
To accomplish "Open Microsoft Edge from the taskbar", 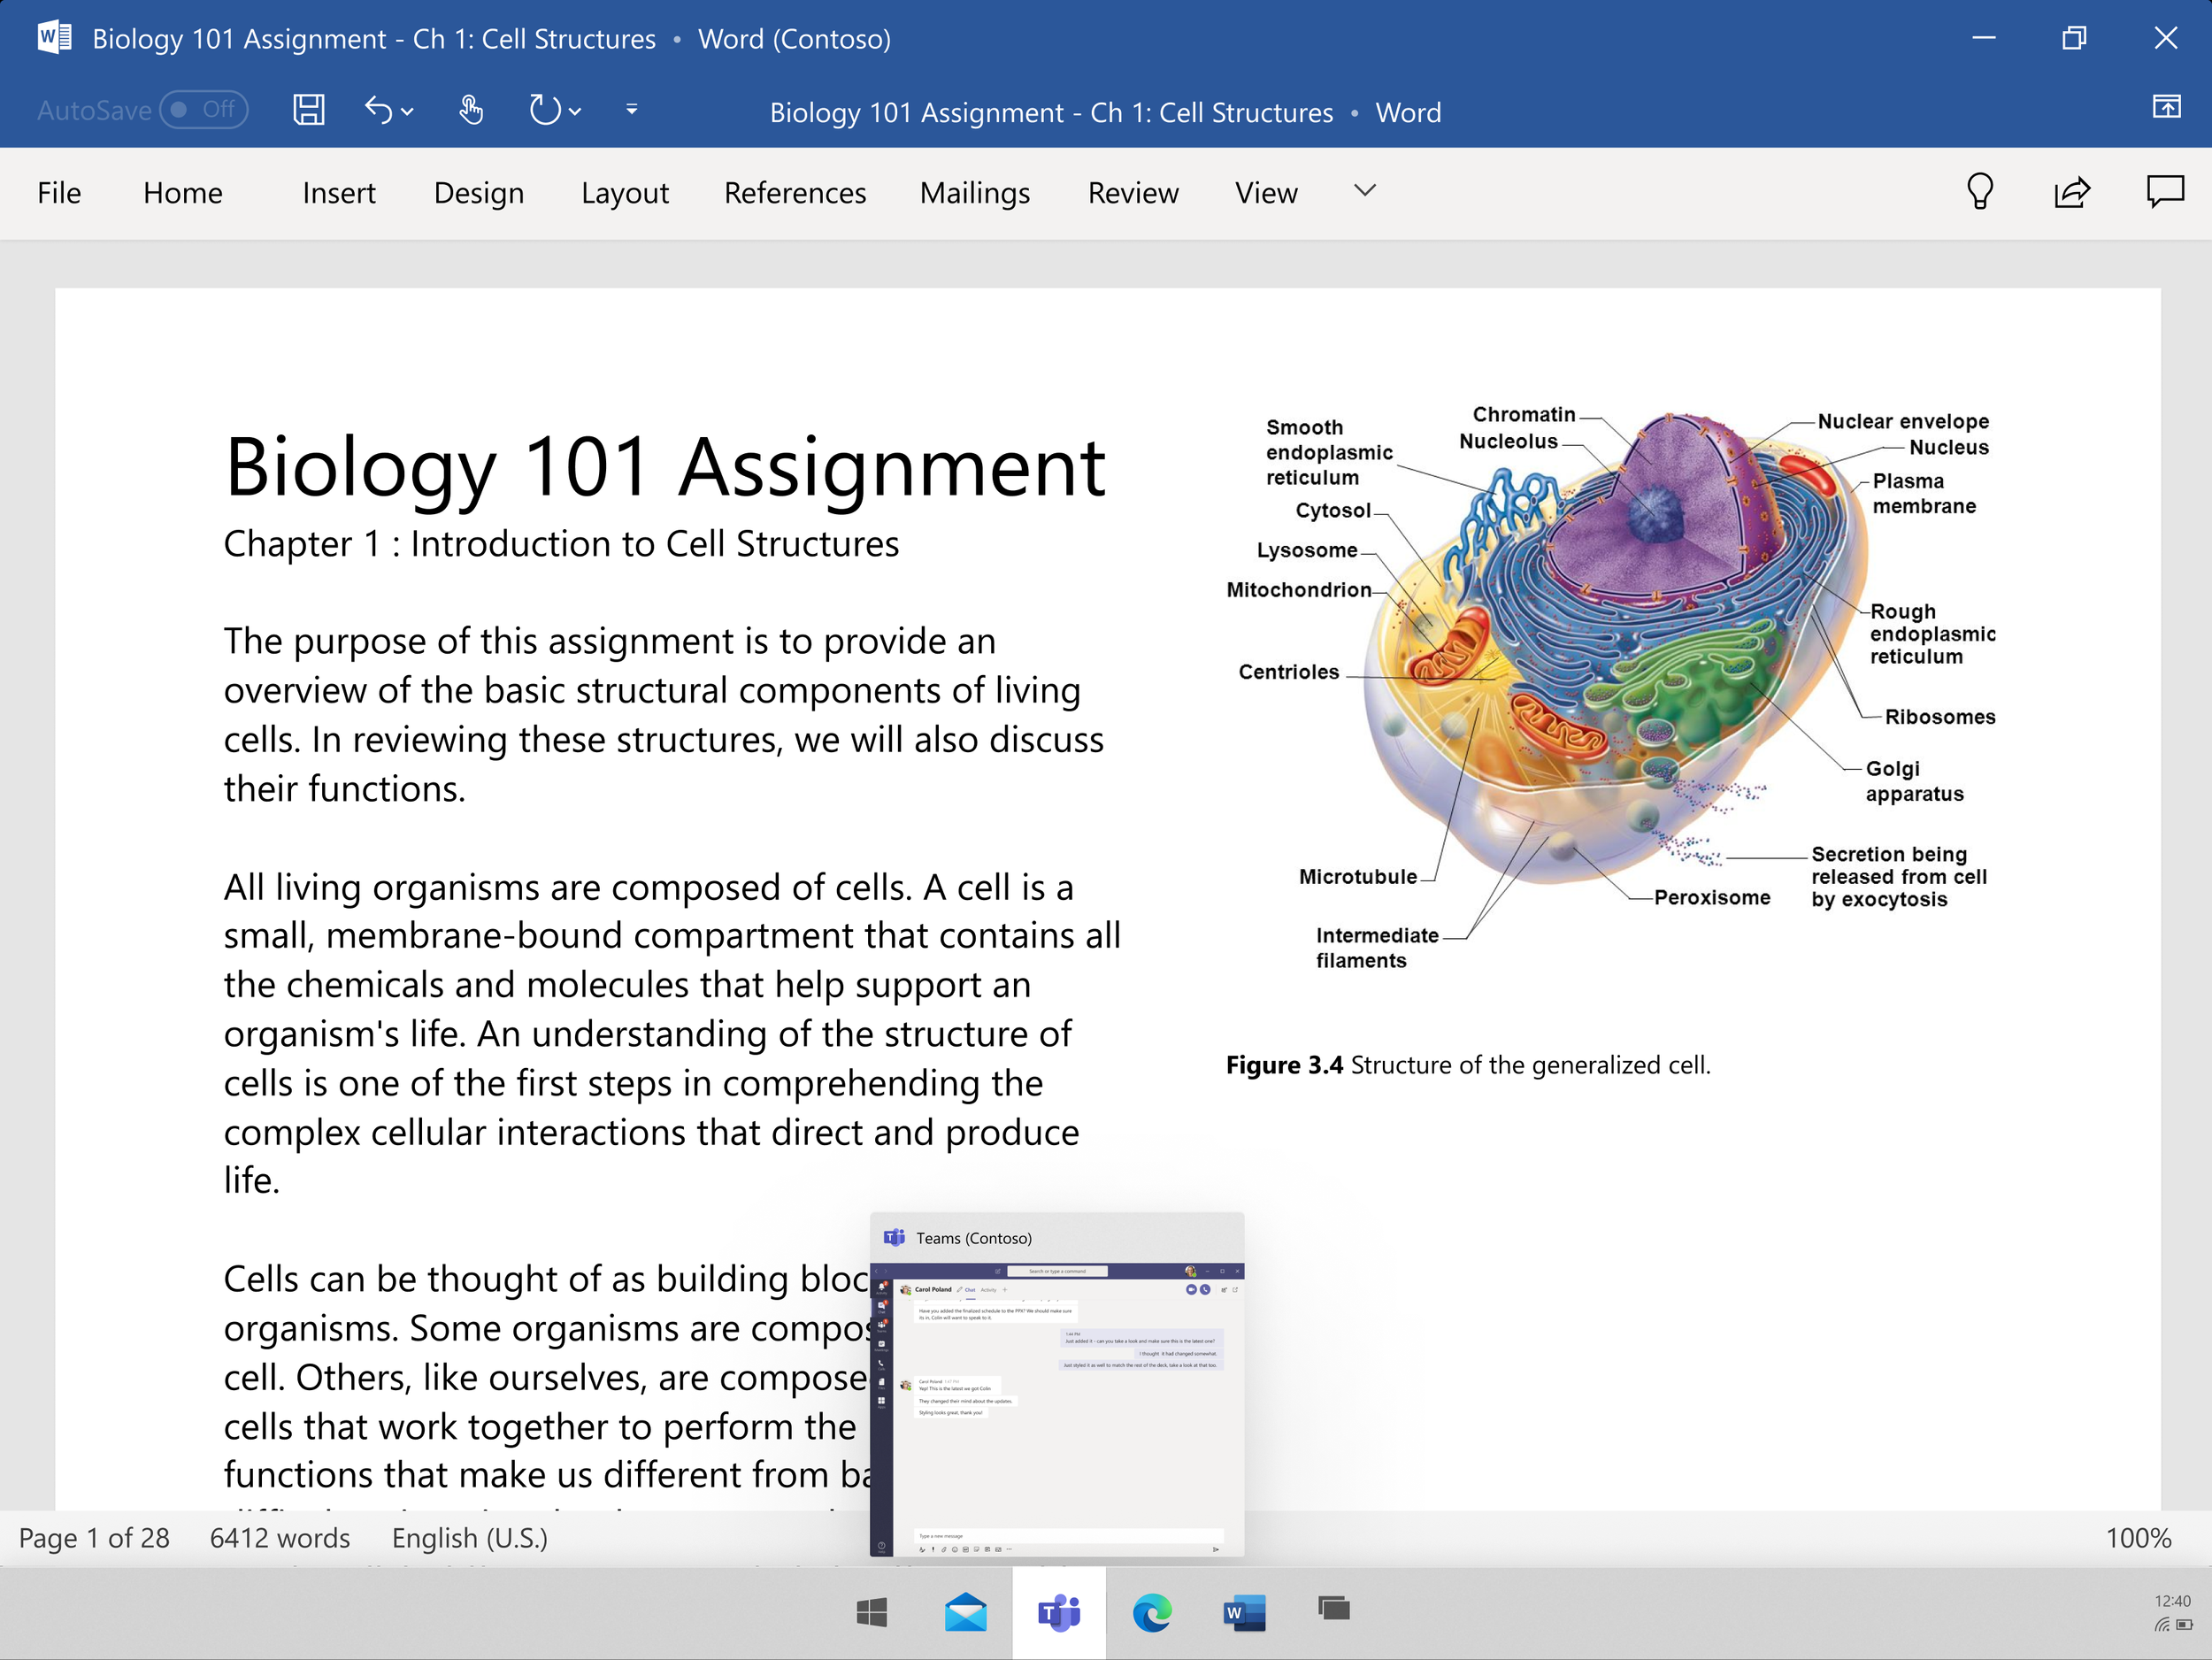I will [x=1152, y=1612].
